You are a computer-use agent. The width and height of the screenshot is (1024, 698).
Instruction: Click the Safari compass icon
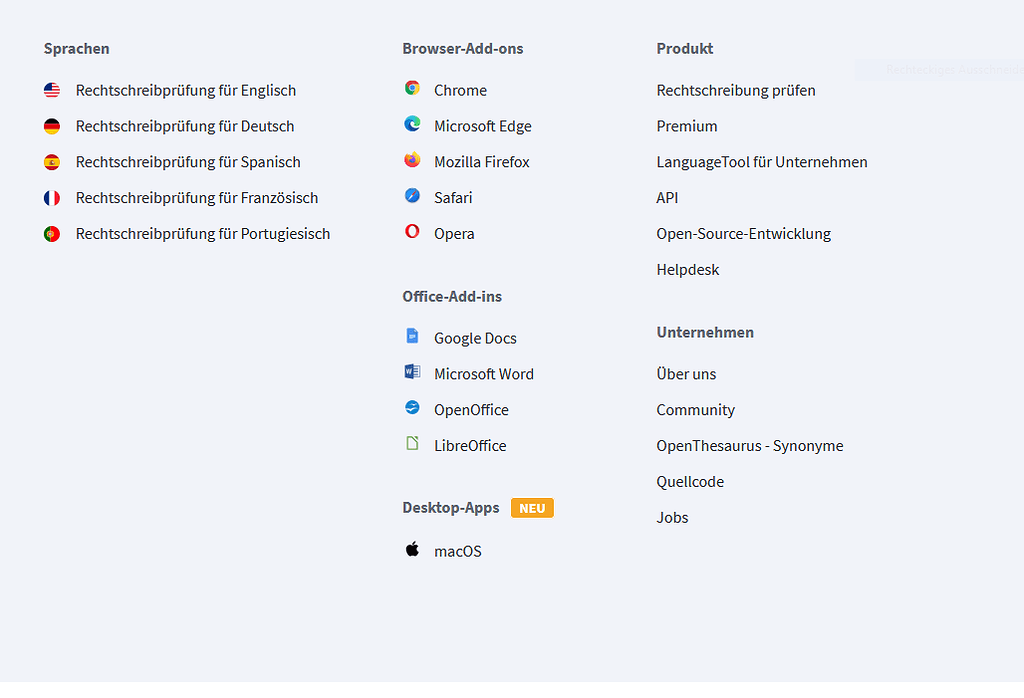tap(412, 195)
